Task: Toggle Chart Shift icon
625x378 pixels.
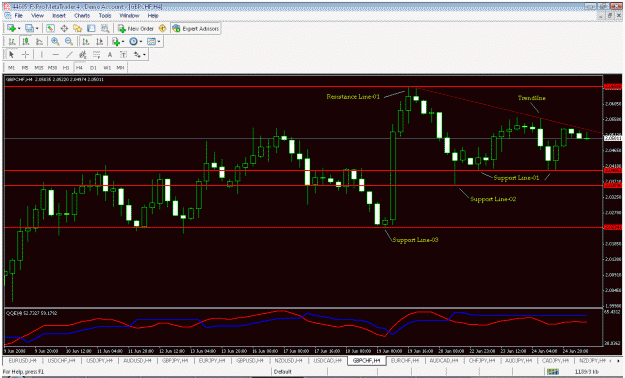Action: point(100,41)
